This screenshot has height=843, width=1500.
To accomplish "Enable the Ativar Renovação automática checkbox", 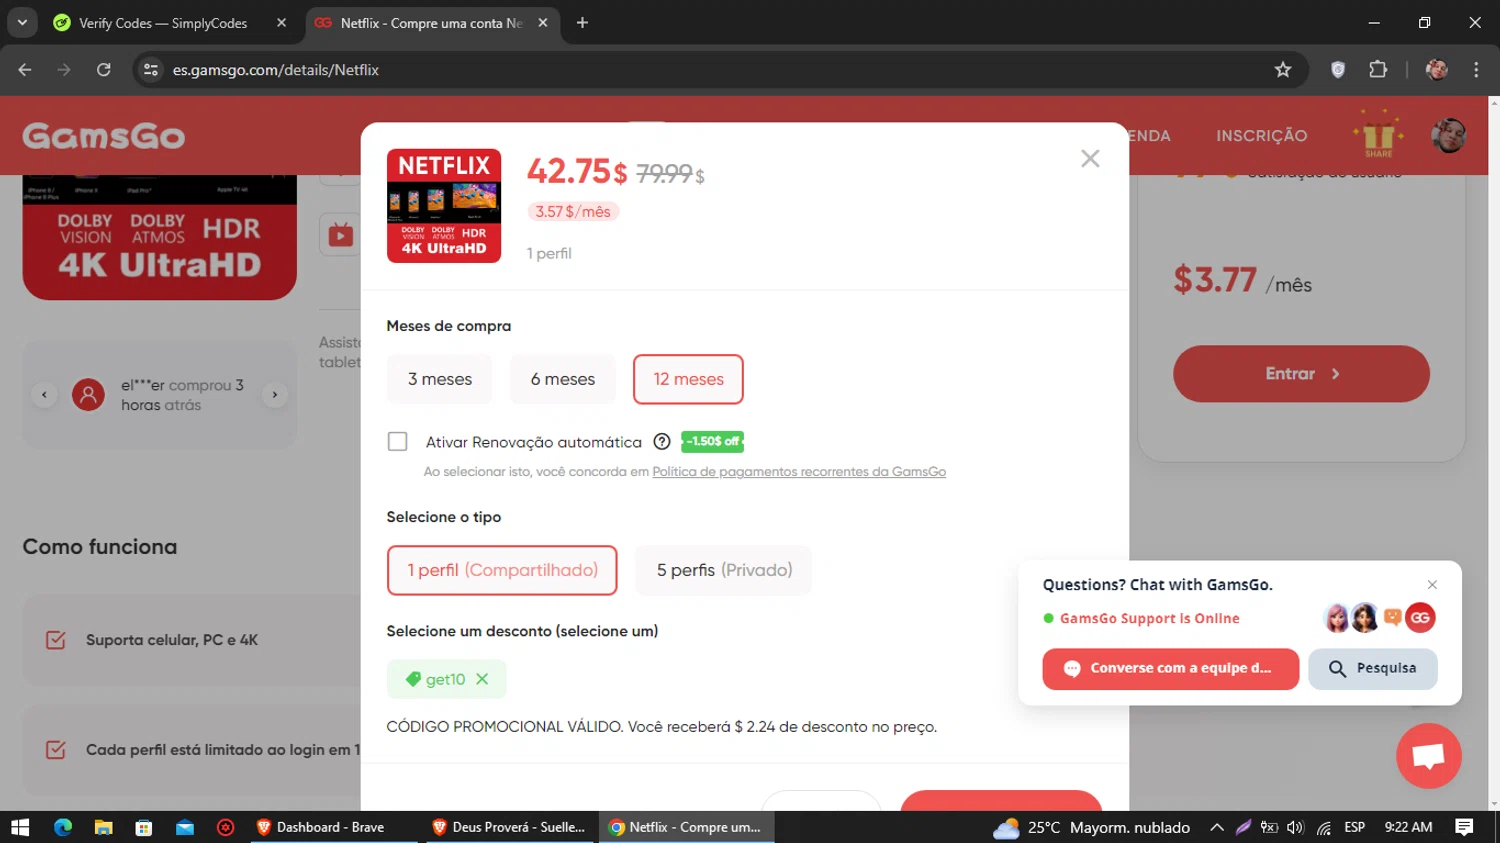I will pyautogui.click(x=398, y=441).
